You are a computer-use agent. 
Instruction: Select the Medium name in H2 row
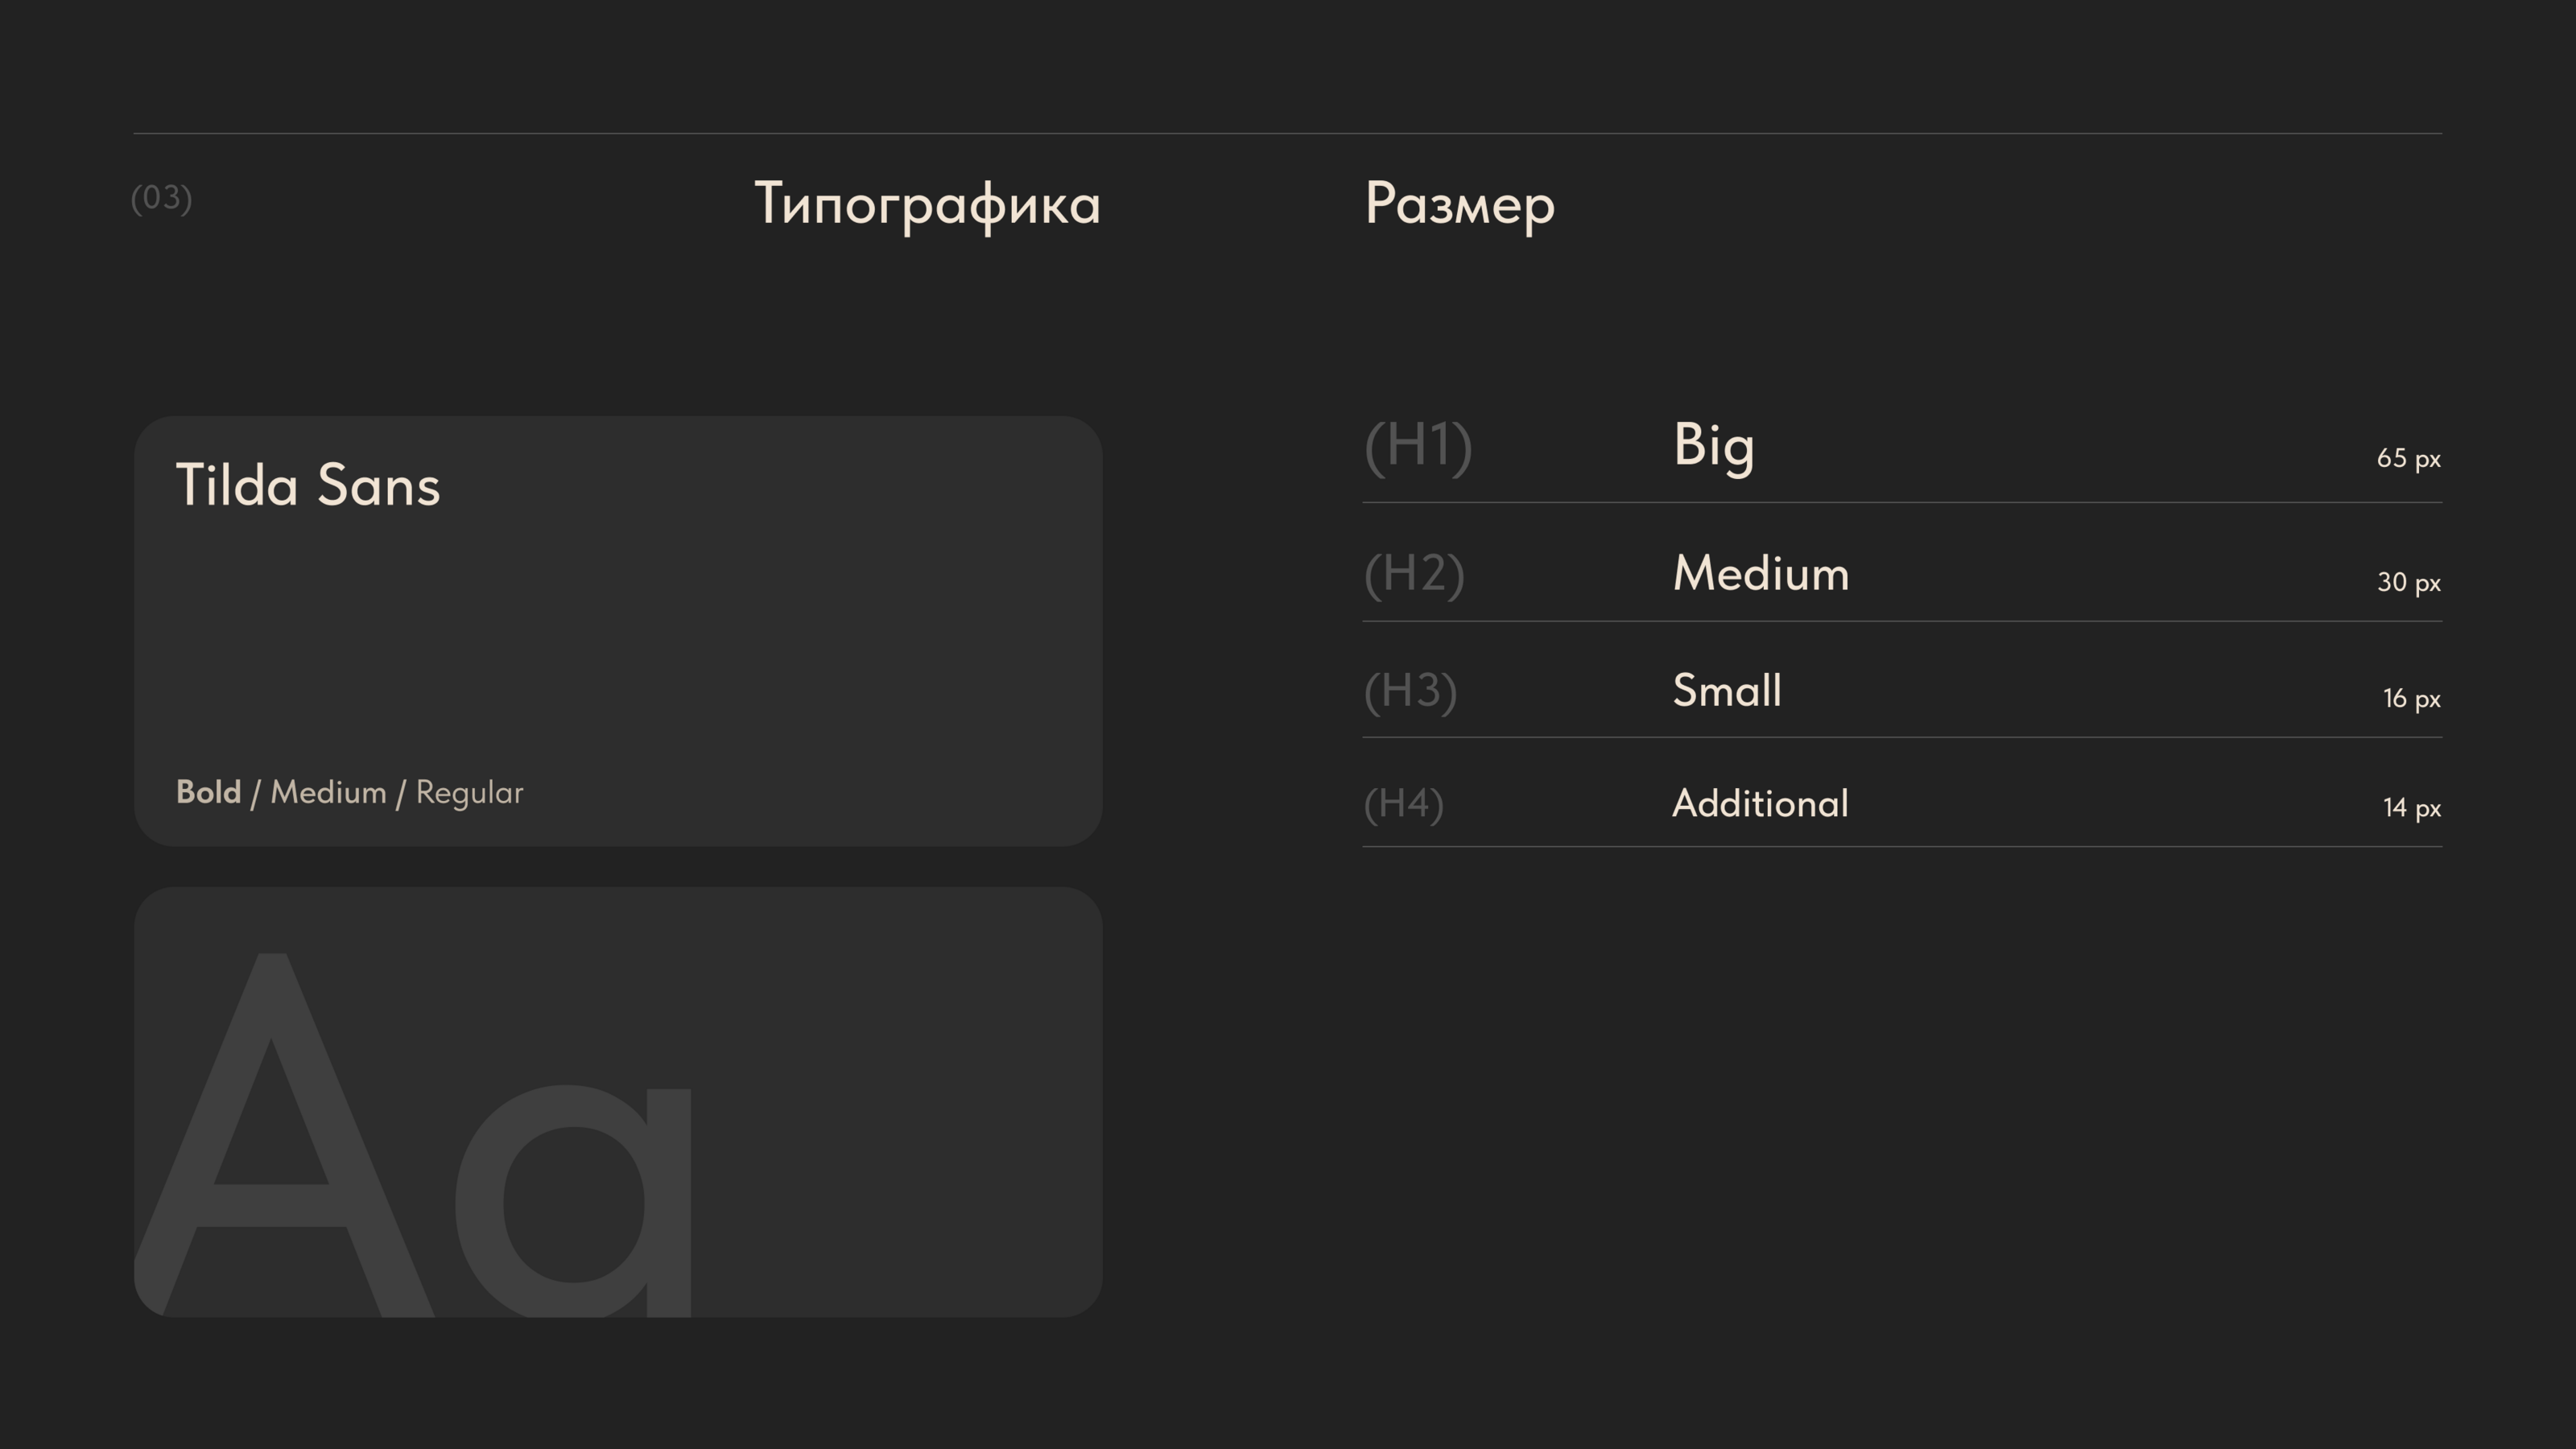point(1760,573)
